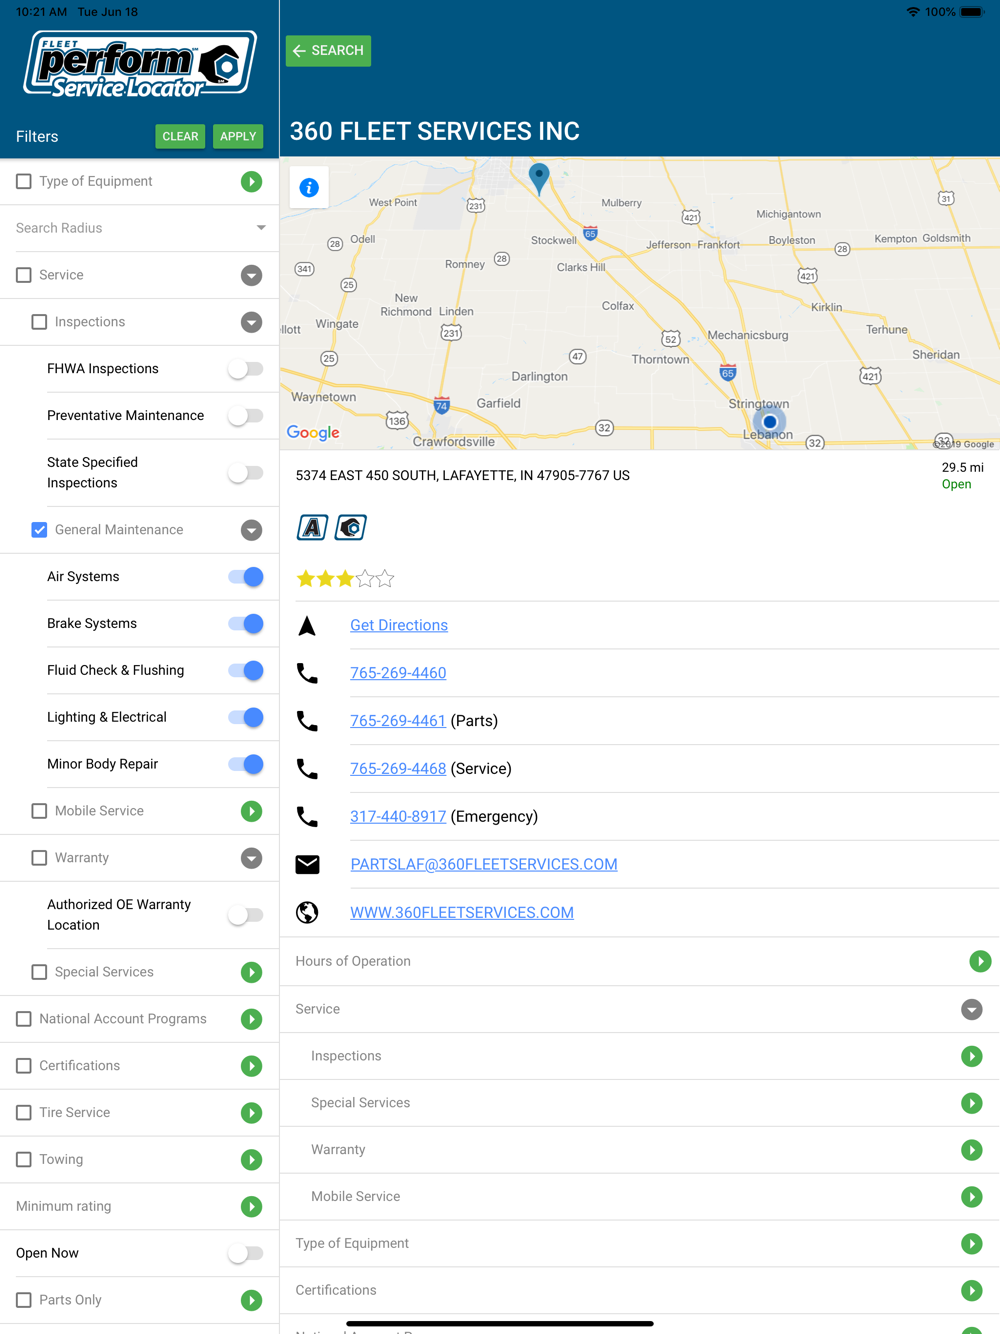
Task: Collapse the General Maintenance filter section
Action: 251,530
